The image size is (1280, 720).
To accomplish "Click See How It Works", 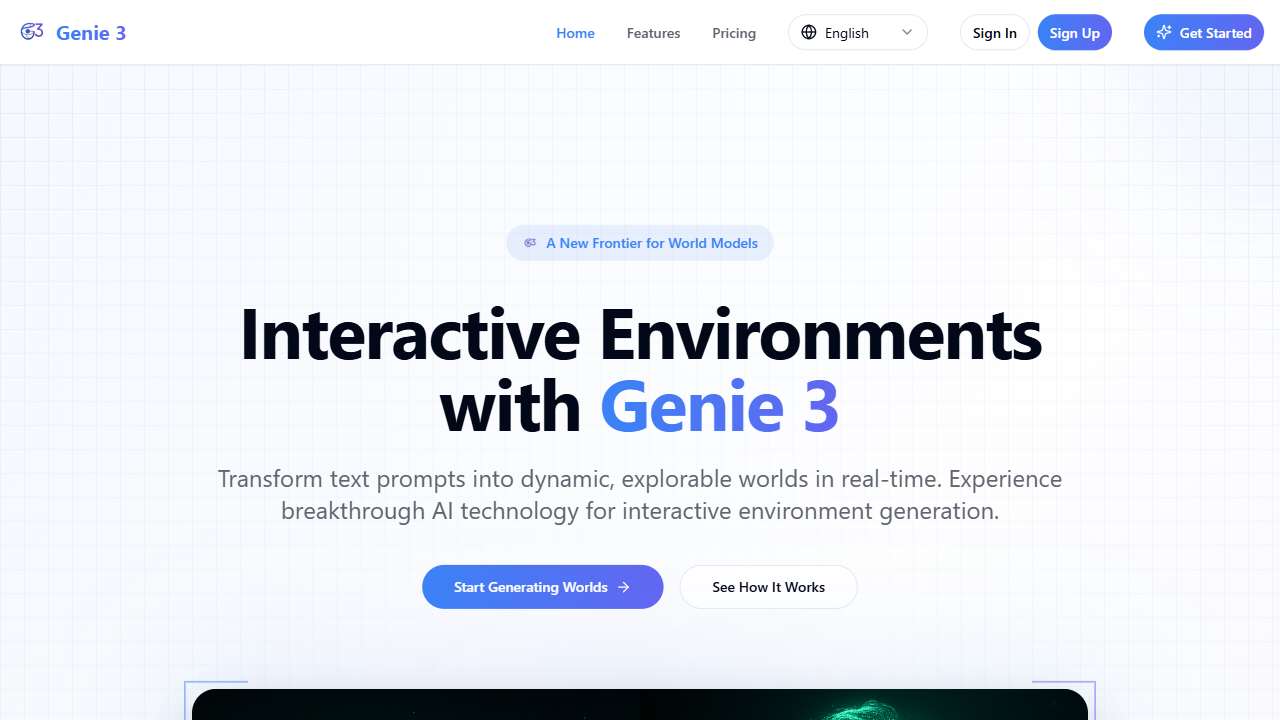I will [x=768, y=587].
